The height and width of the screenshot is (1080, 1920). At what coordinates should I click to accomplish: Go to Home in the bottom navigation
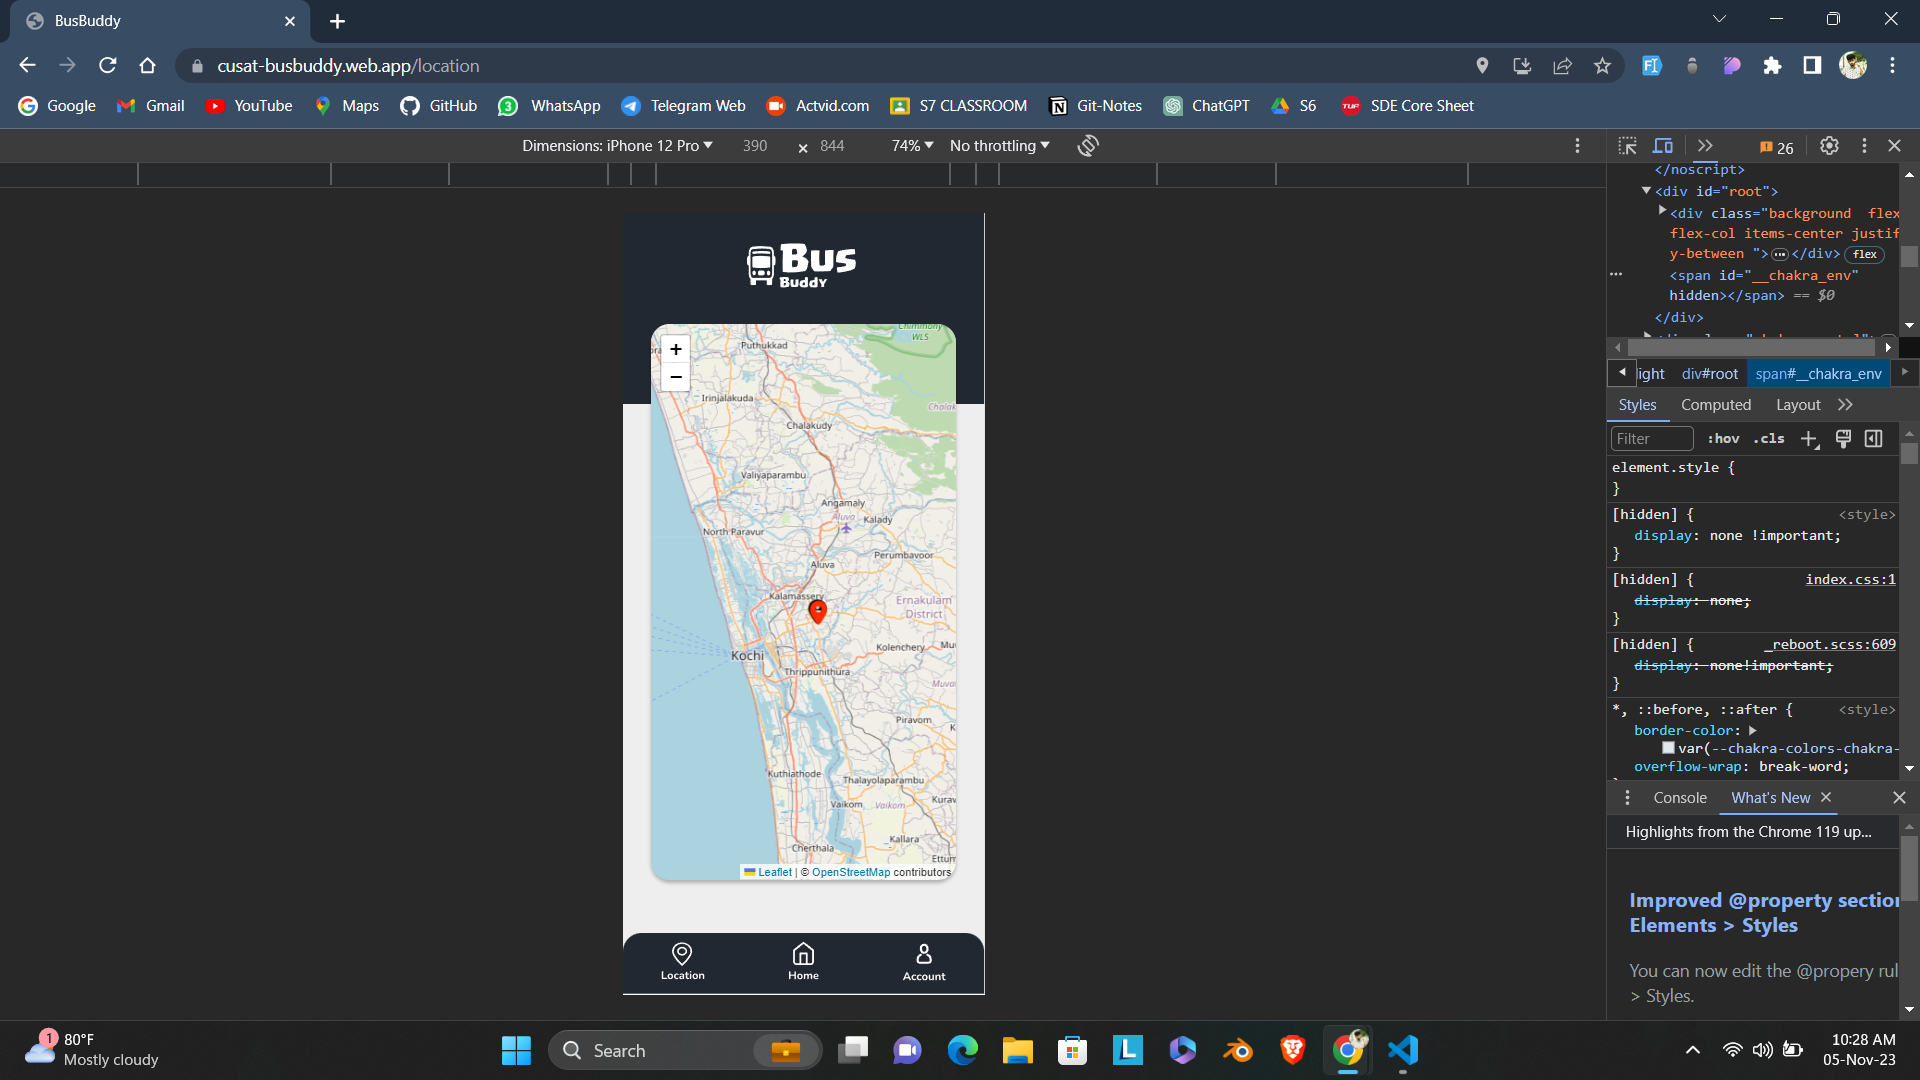click(803, 961)
